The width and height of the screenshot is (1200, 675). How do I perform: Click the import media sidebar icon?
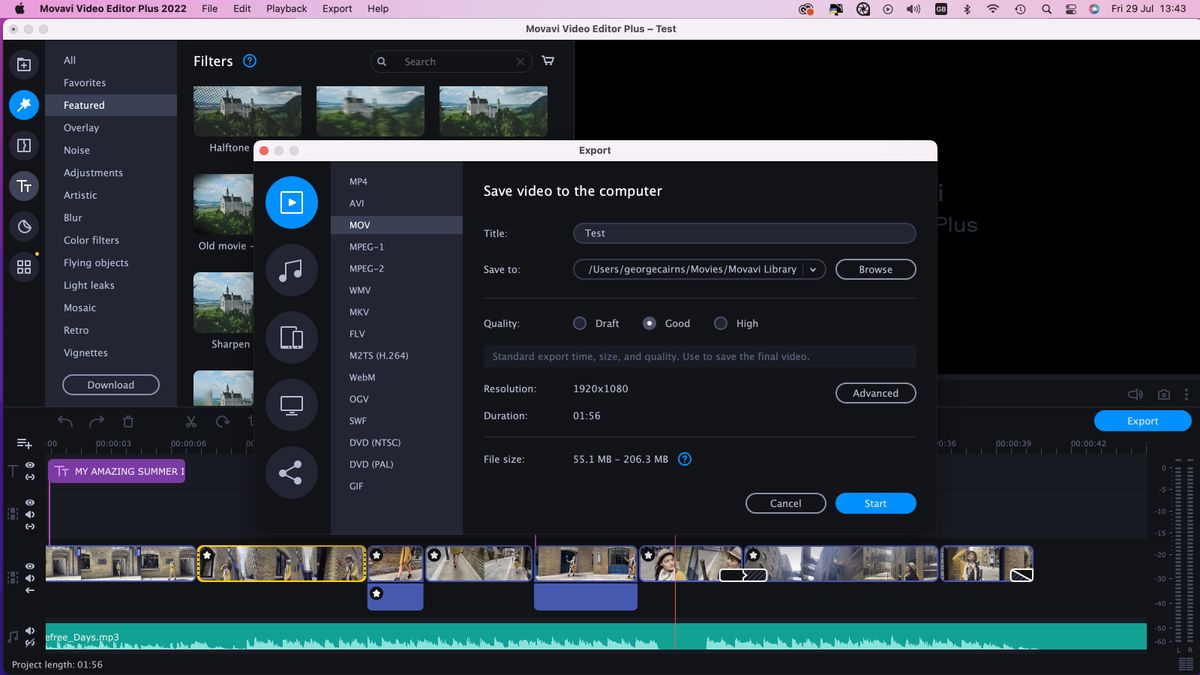[24, 64]
